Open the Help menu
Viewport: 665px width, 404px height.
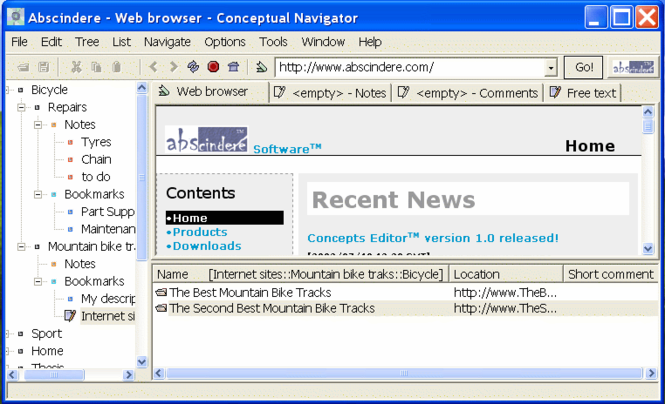tap(370, 42)
